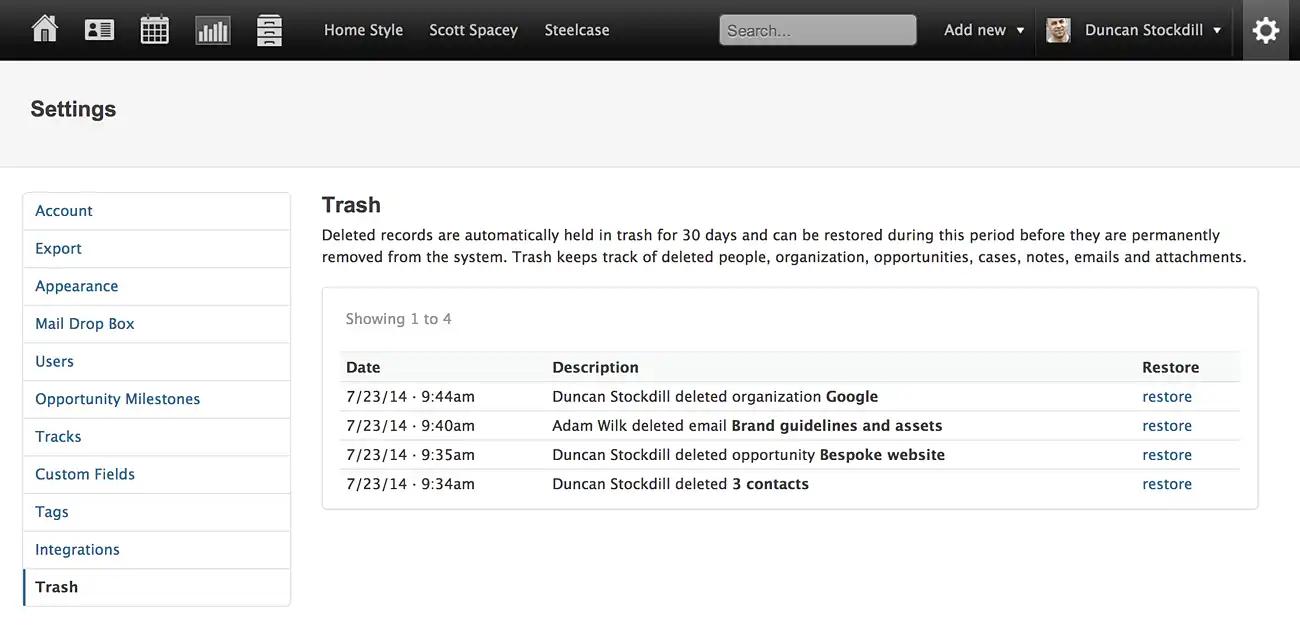Open the Home Style recent link
Screen dimensions: 1300x630
pos(364,30)
